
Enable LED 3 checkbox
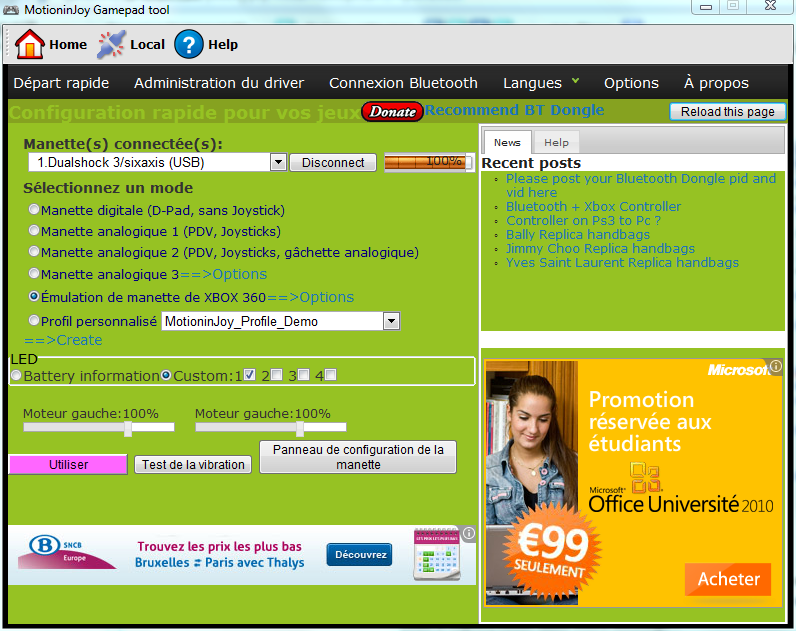click(304, 375)
